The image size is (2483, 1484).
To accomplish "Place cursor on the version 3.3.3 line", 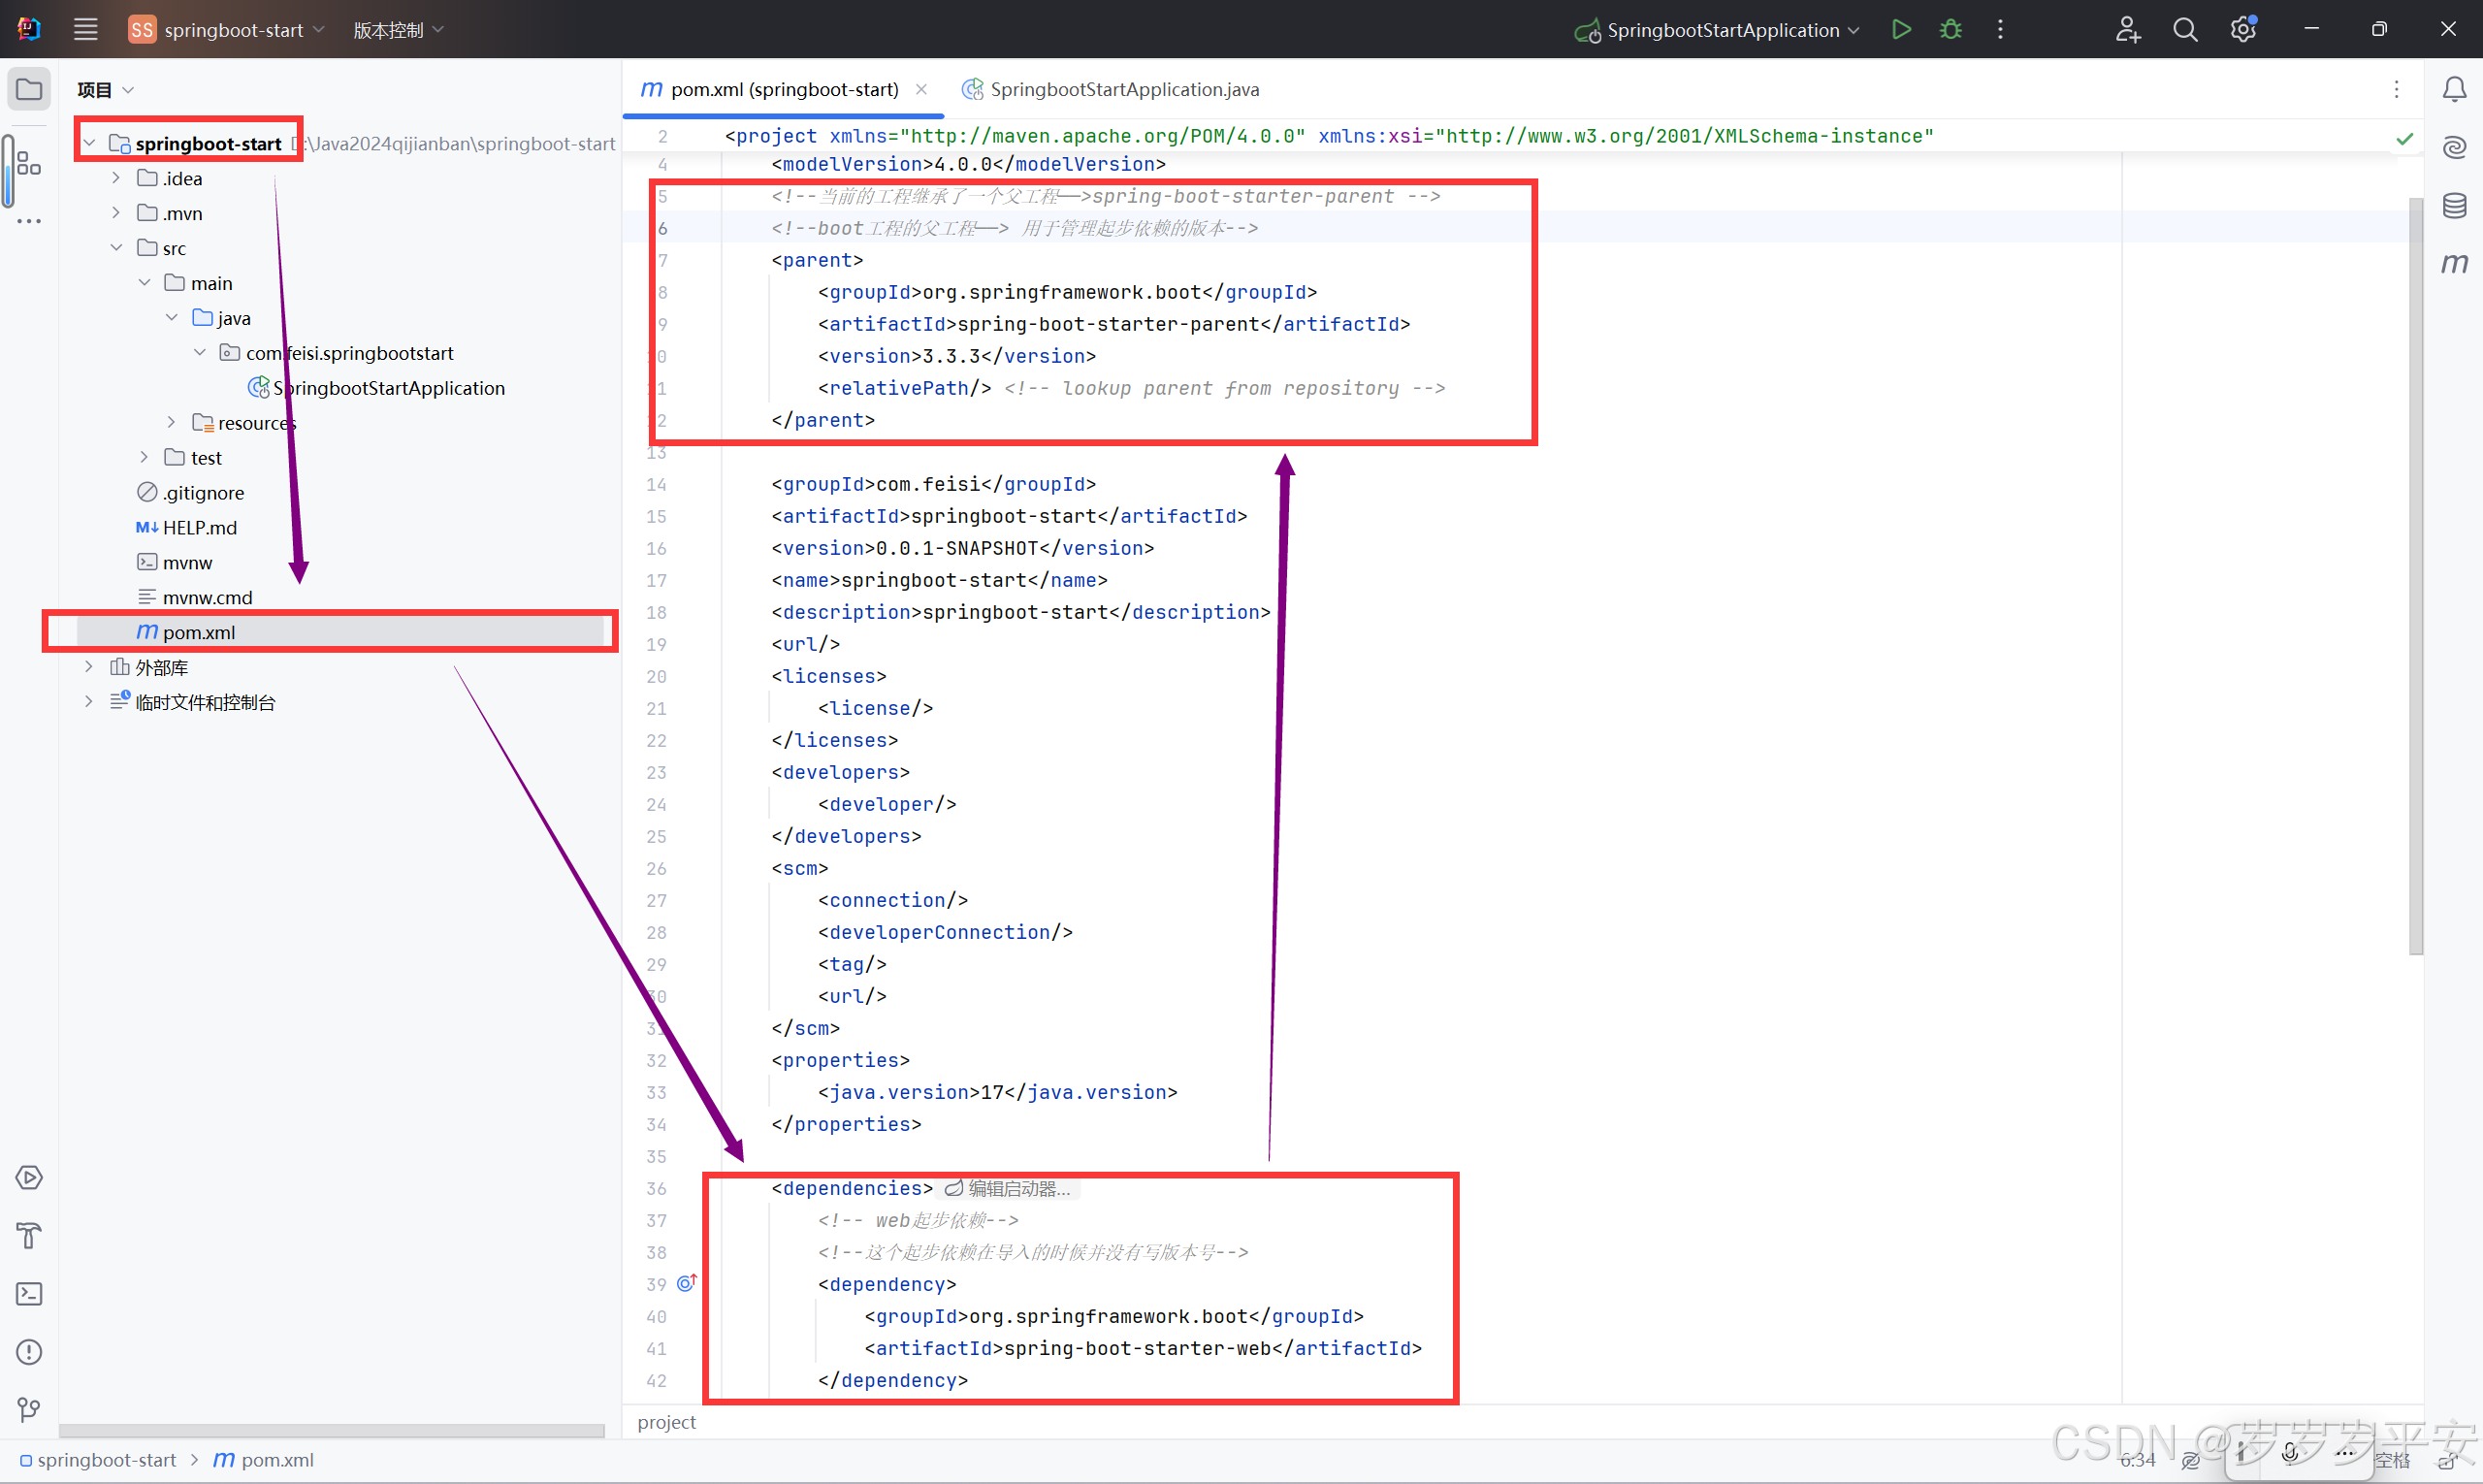I will 956,356.
